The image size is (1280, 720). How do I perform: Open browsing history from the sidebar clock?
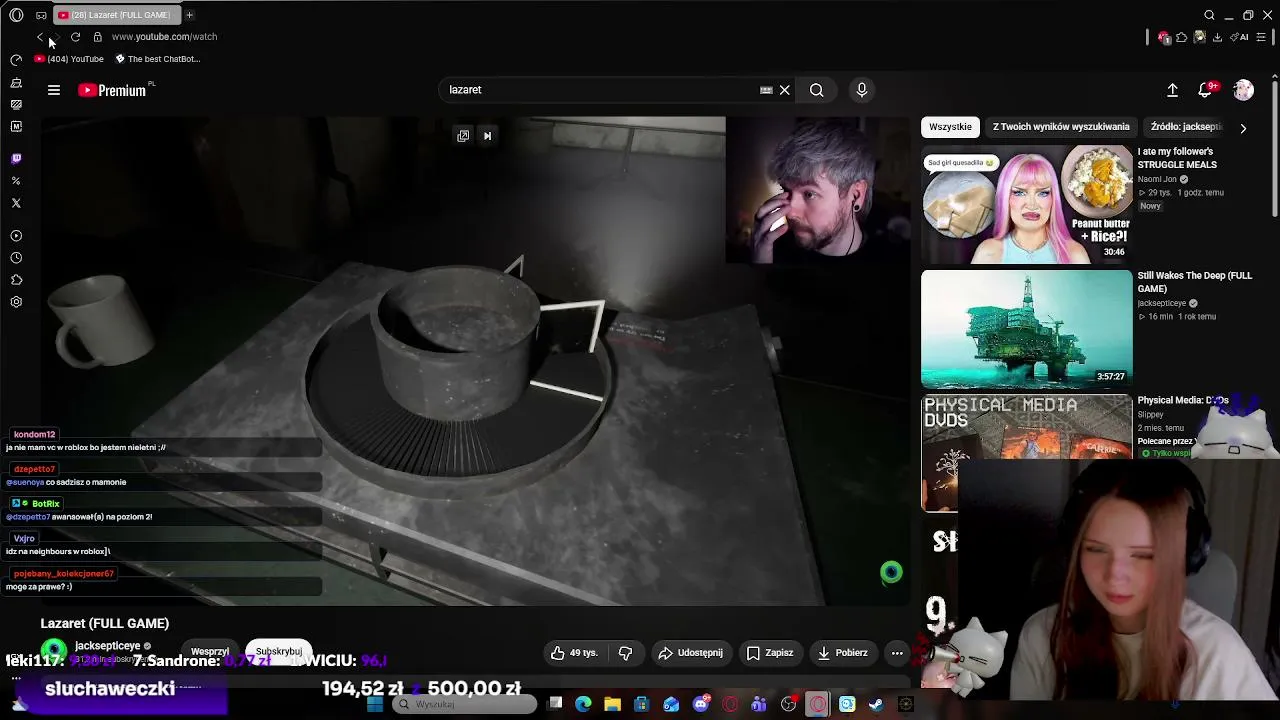pyautogui.click(x=16, y=258)
